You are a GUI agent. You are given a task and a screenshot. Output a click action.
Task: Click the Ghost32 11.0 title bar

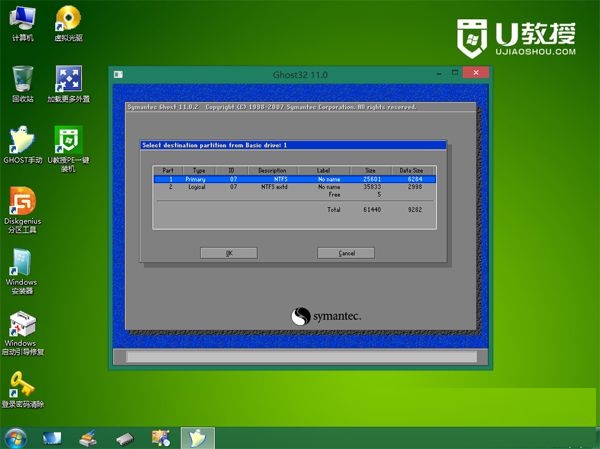click(x=300, y=75)
